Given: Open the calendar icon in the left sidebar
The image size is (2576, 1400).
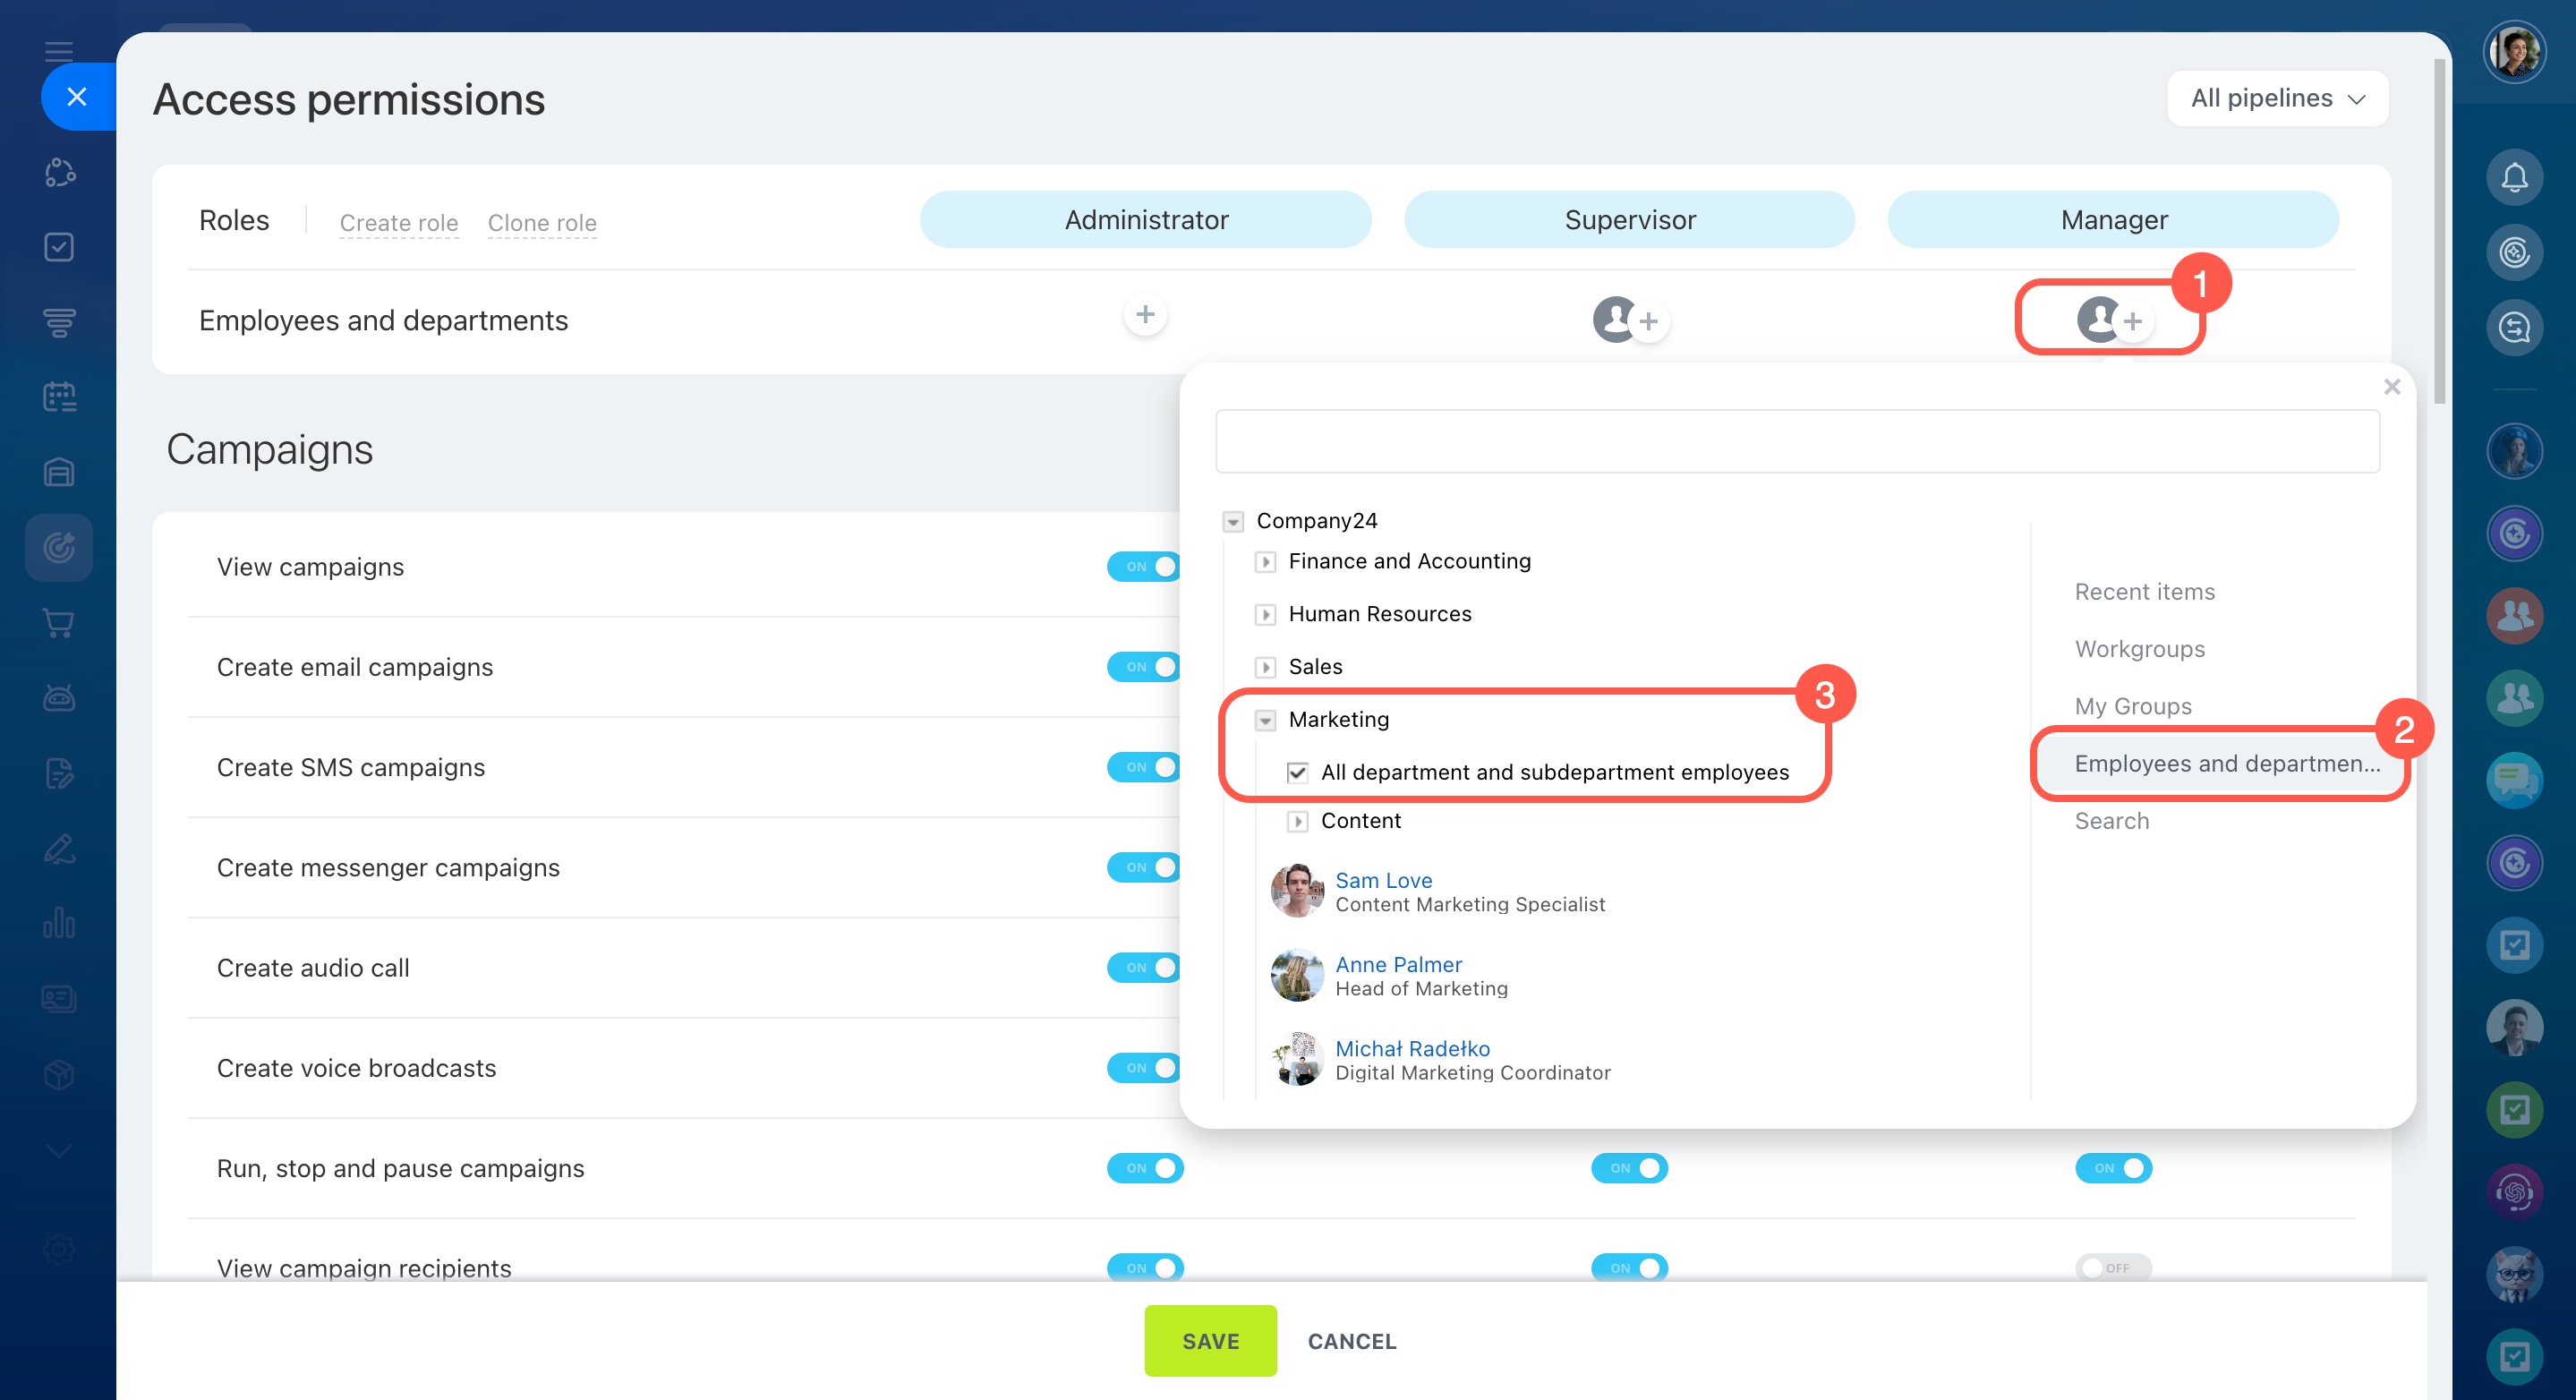Looking at the screenshot, I should [x=59, y=397].
